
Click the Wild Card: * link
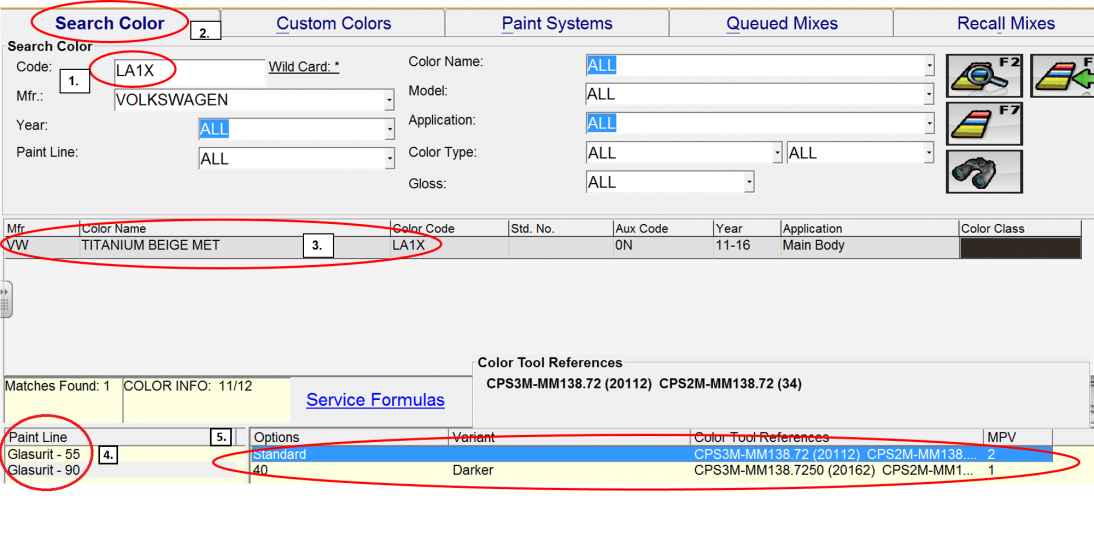coord(304,67)
